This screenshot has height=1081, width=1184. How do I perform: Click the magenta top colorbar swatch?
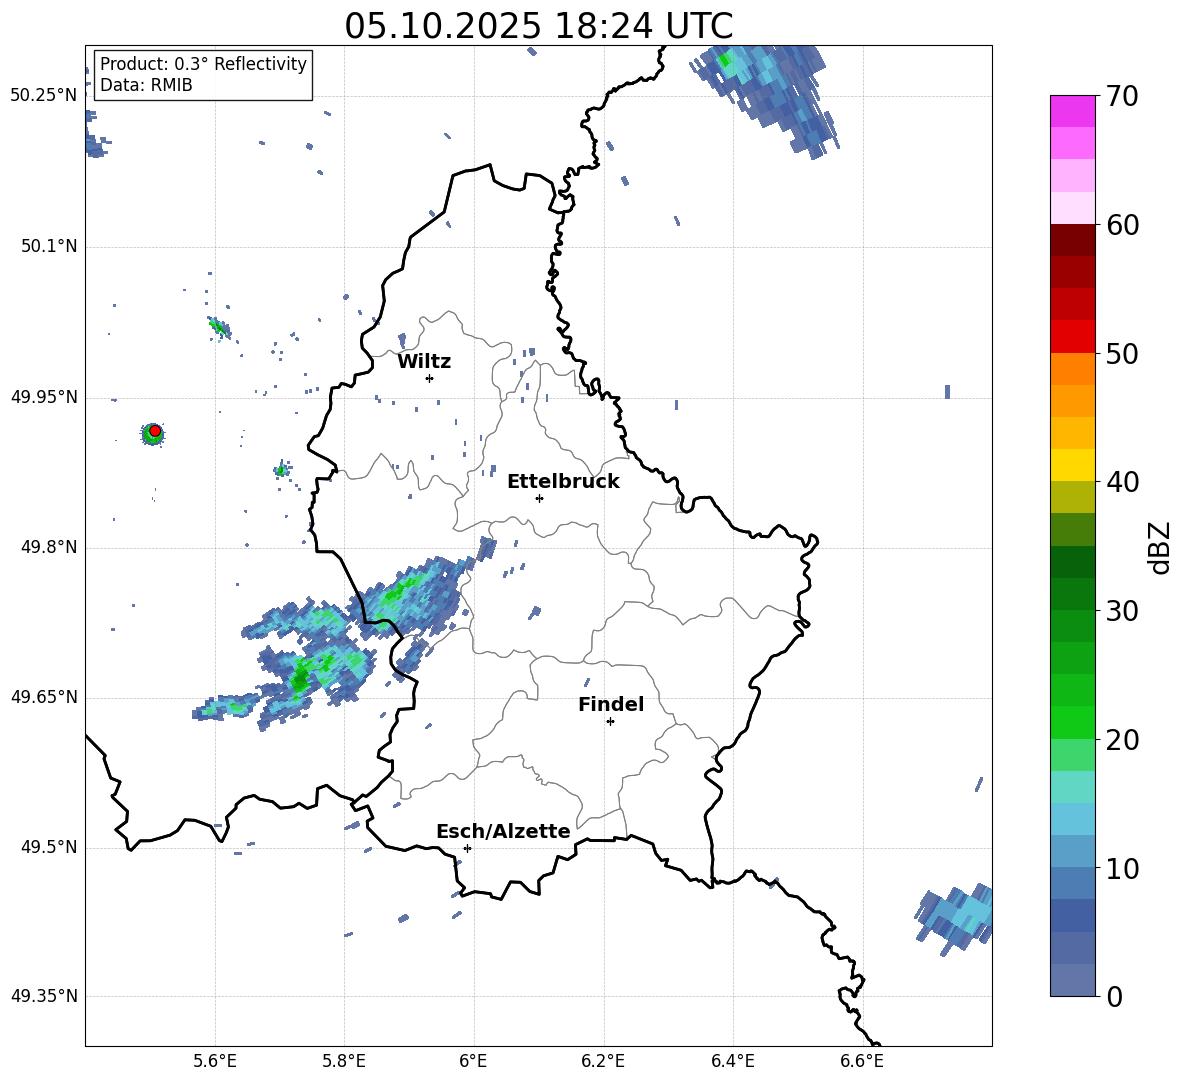(1072, 112)
